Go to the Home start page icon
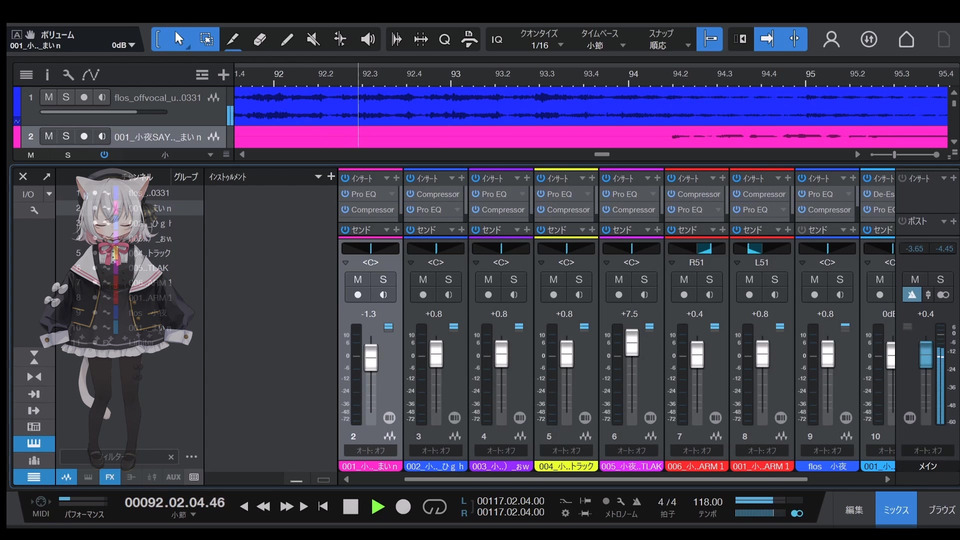 pos(906,39)
